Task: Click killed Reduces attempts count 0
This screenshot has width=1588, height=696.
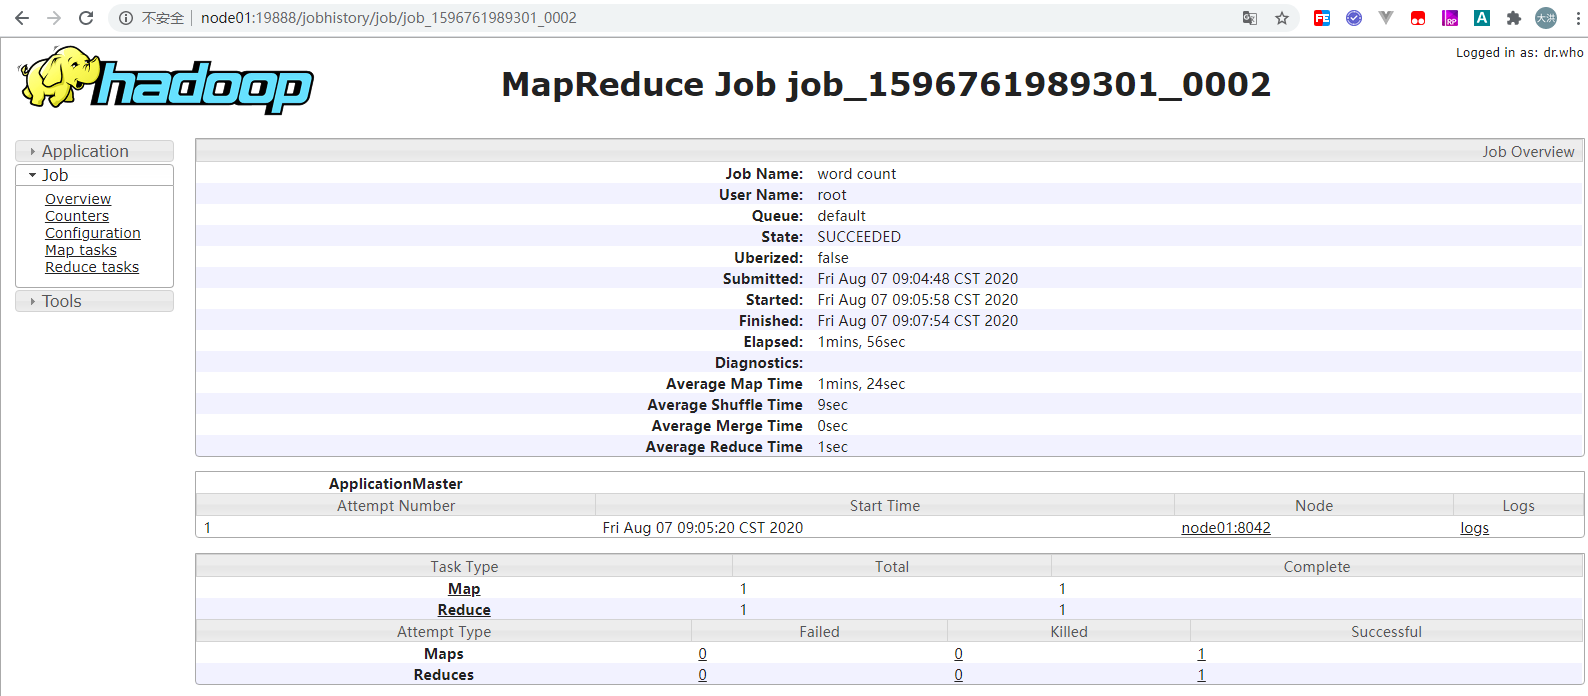Action: click(x=958, y=675)
